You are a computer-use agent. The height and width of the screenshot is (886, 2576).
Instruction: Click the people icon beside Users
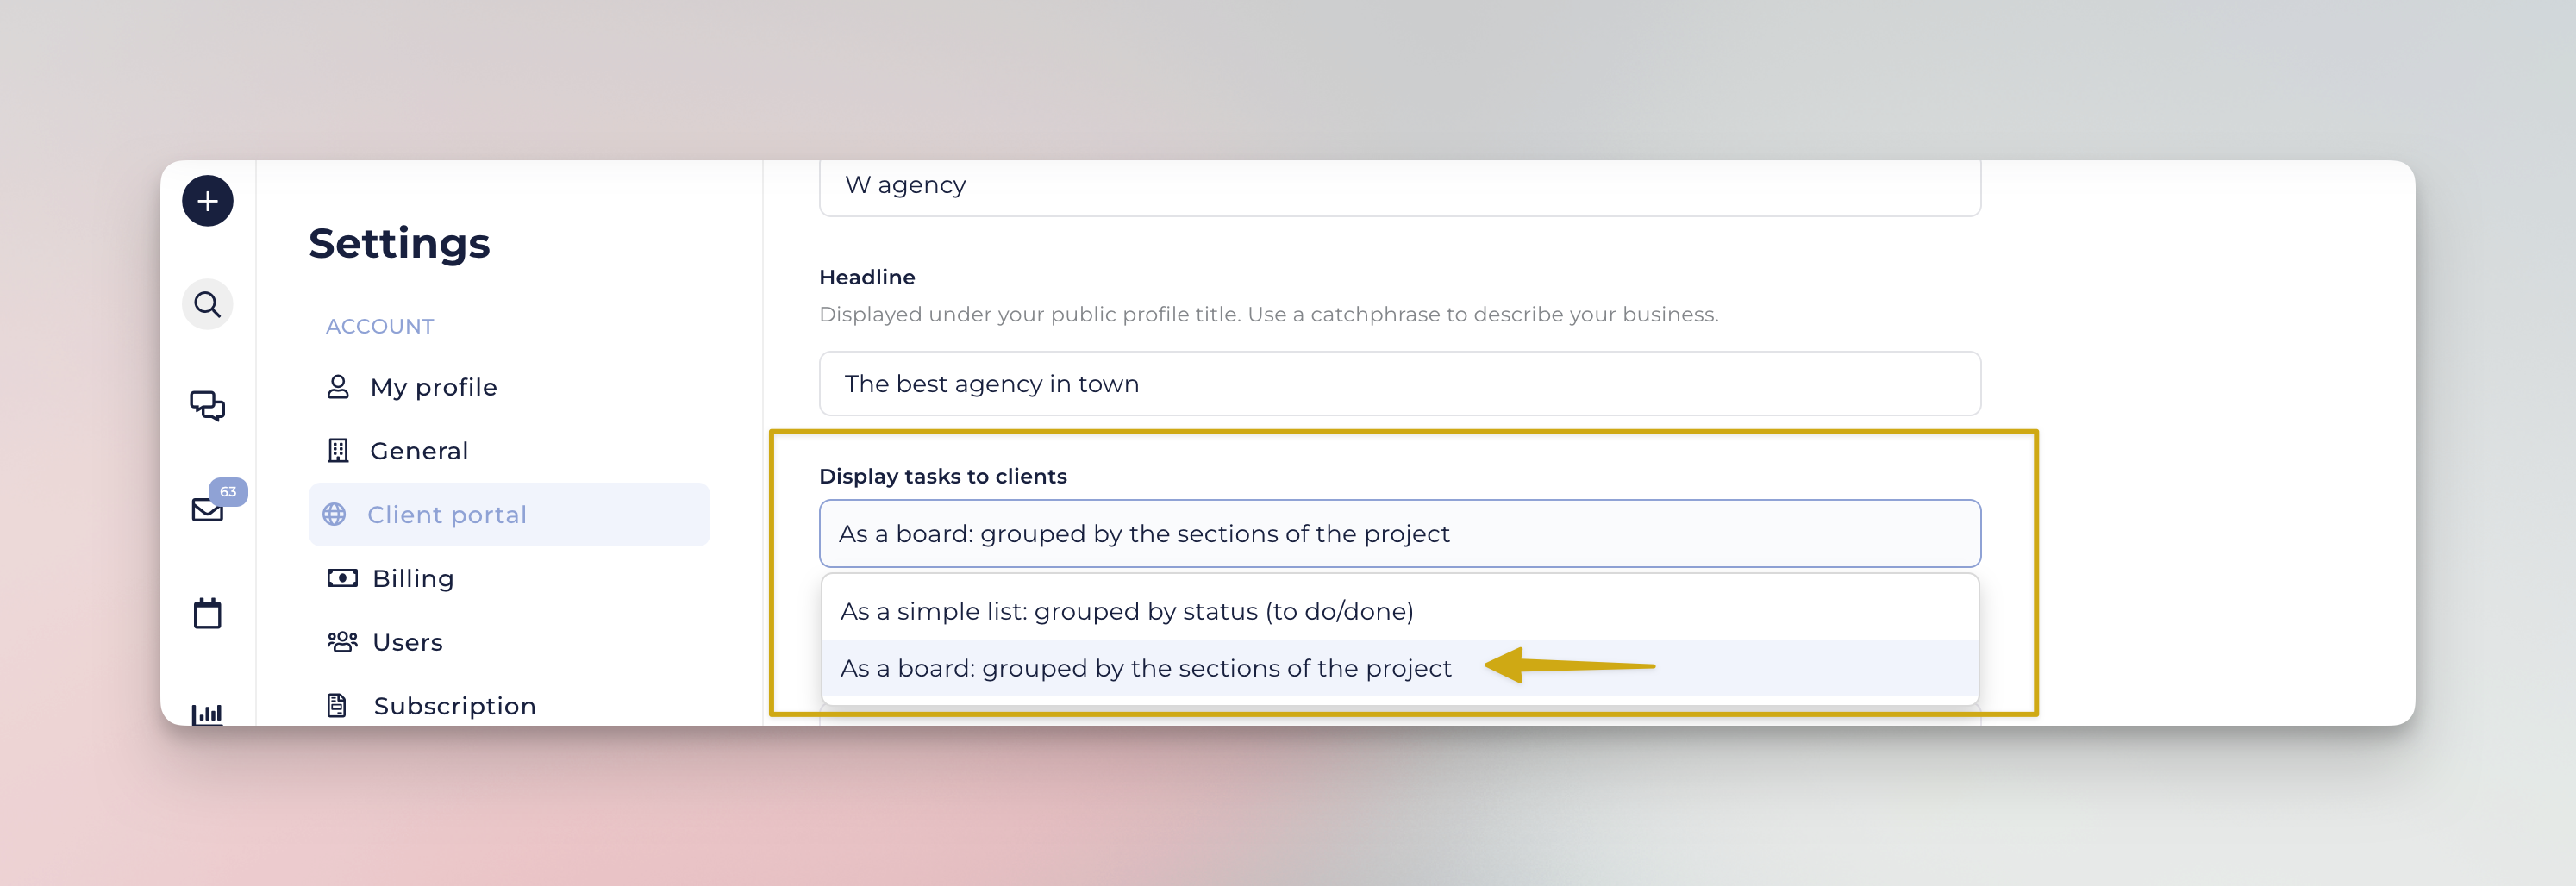pos(342,642)
